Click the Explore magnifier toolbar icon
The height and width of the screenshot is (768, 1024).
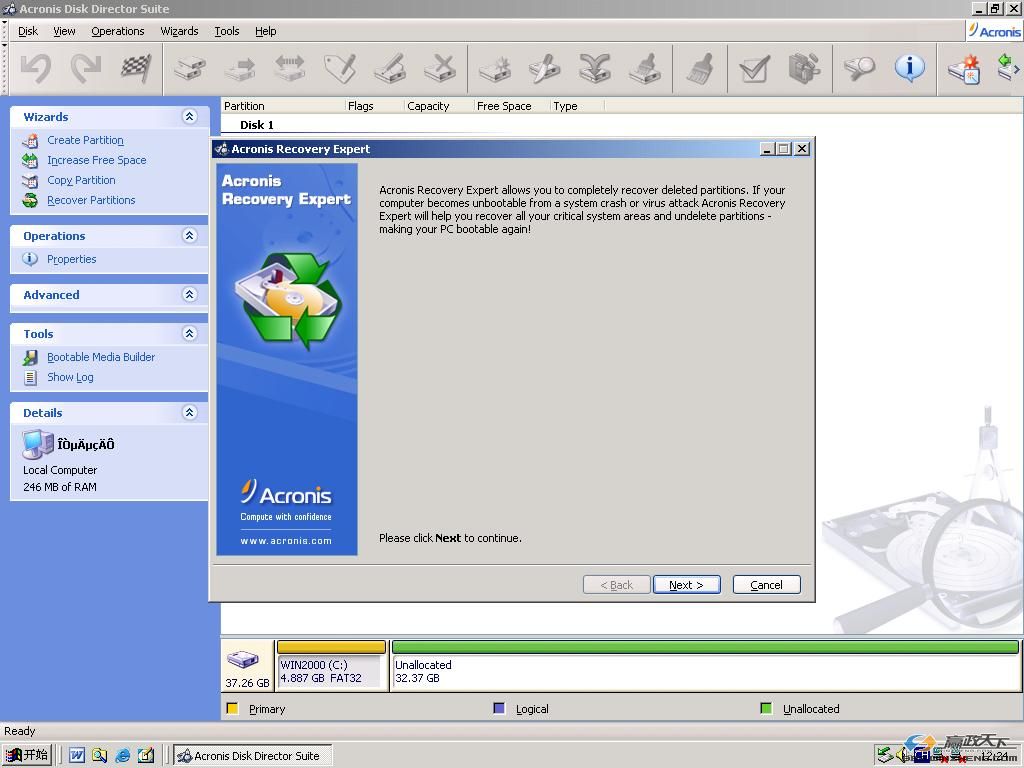point(859,69)
